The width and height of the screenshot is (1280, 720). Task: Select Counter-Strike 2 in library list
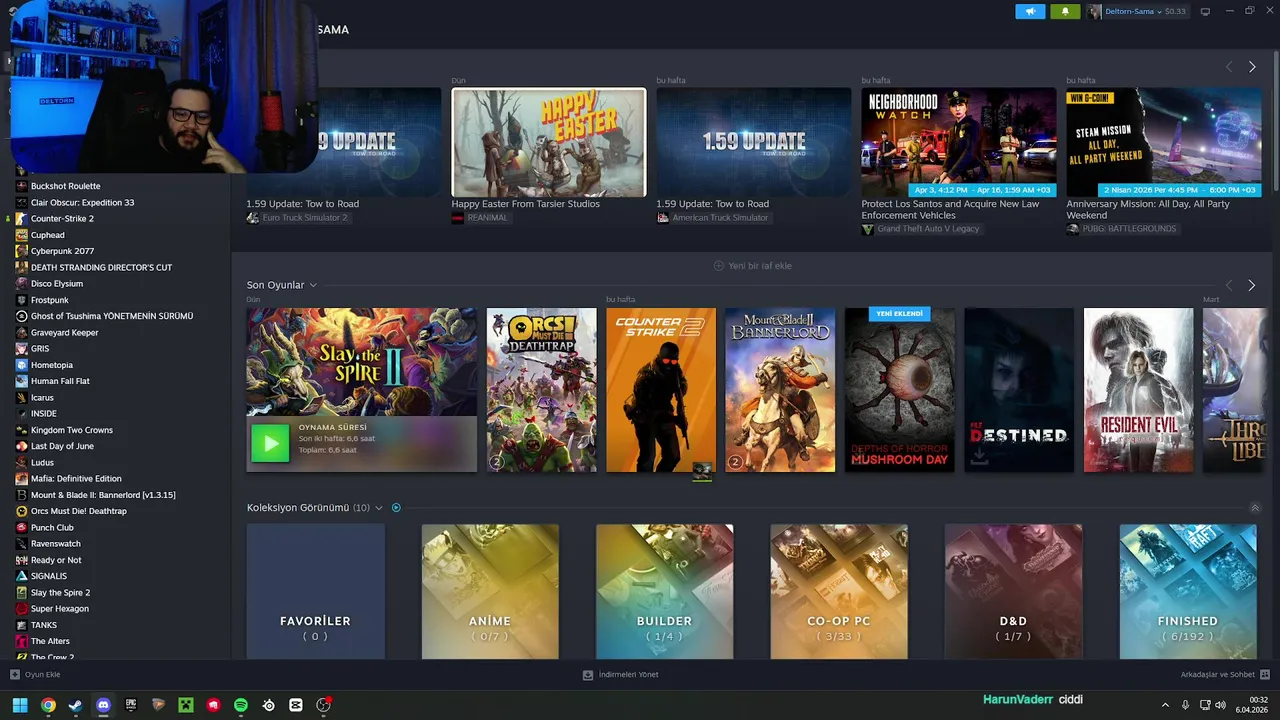click(x=62, y=218)
